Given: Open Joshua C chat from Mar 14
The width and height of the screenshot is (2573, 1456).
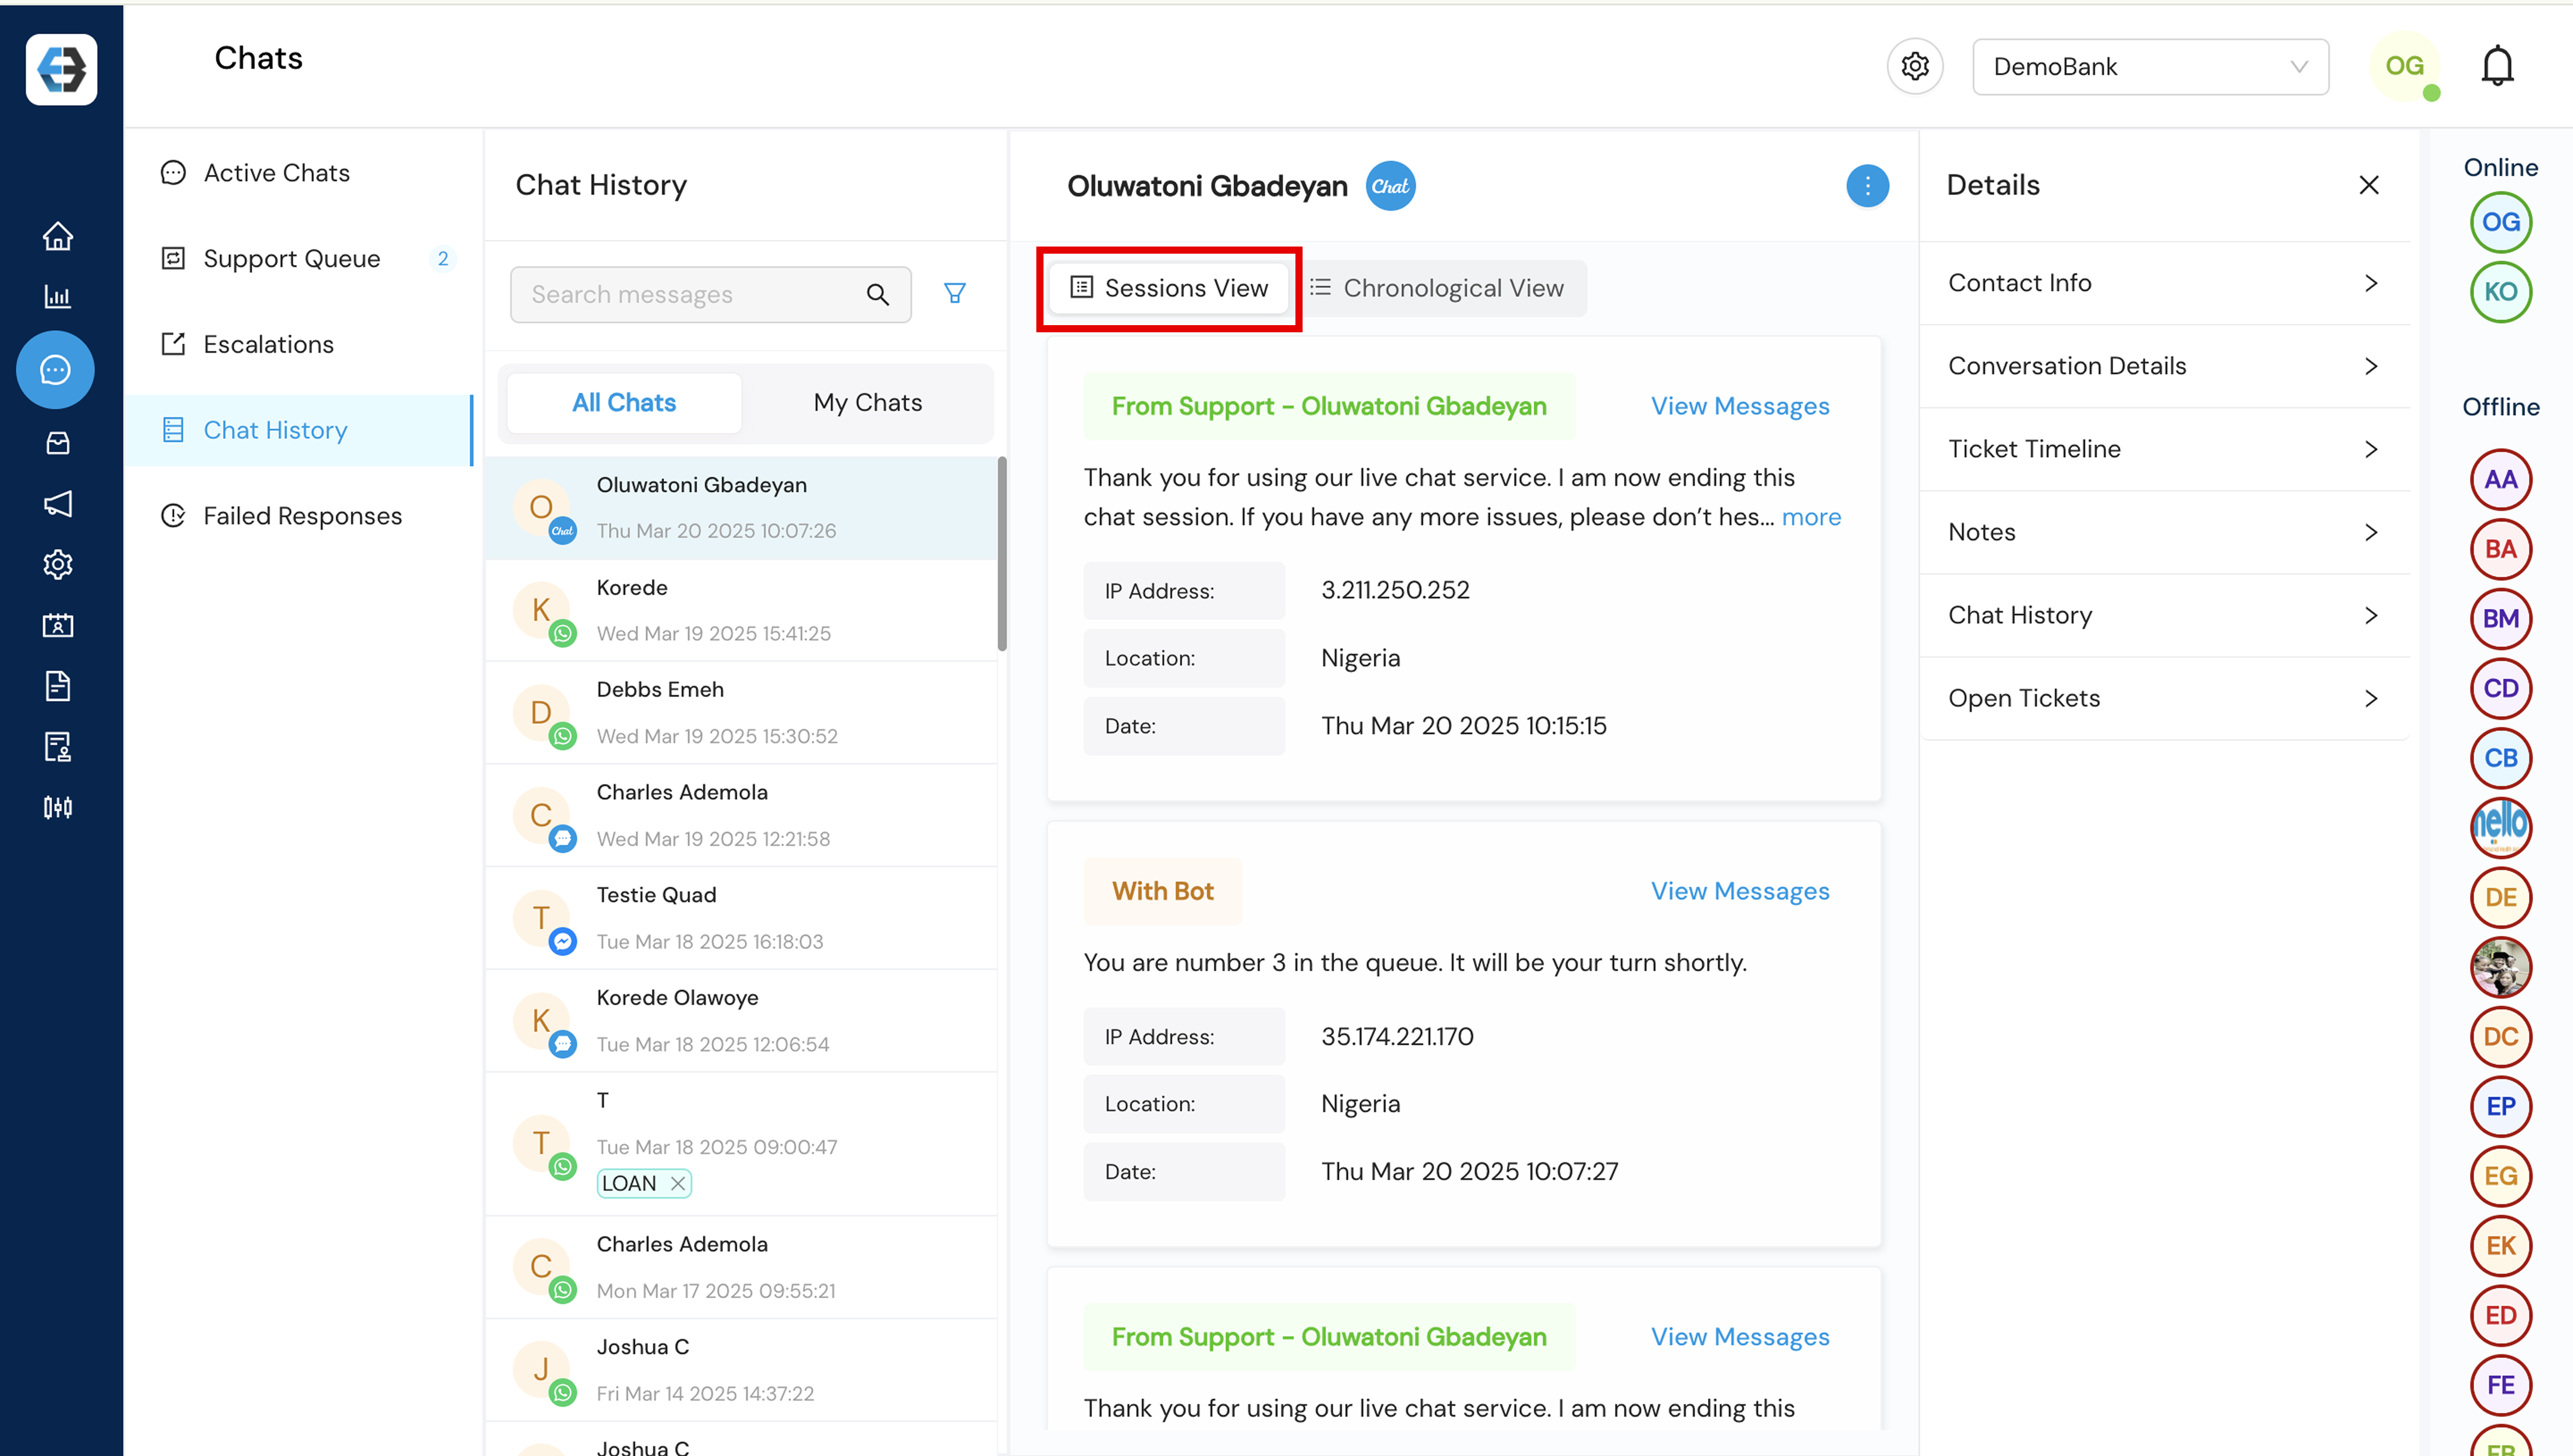Looking at the screenshot, I should pos(741,1370).
